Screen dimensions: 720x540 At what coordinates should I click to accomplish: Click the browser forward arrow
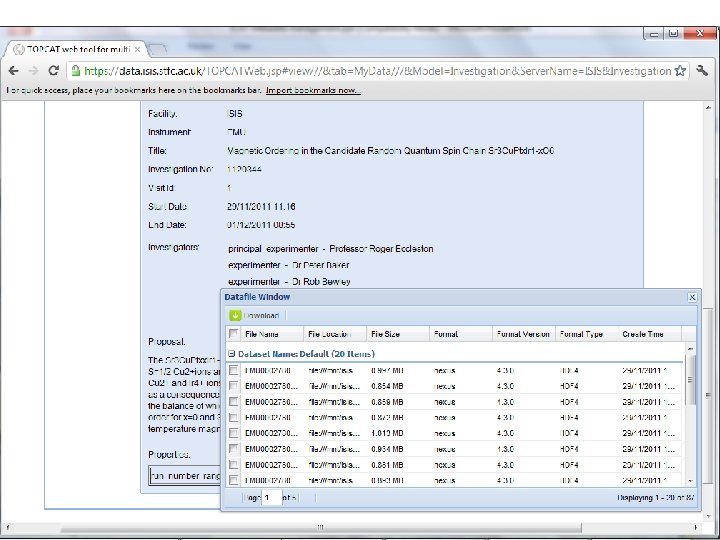pyautogui.click(x=34, y=71)
